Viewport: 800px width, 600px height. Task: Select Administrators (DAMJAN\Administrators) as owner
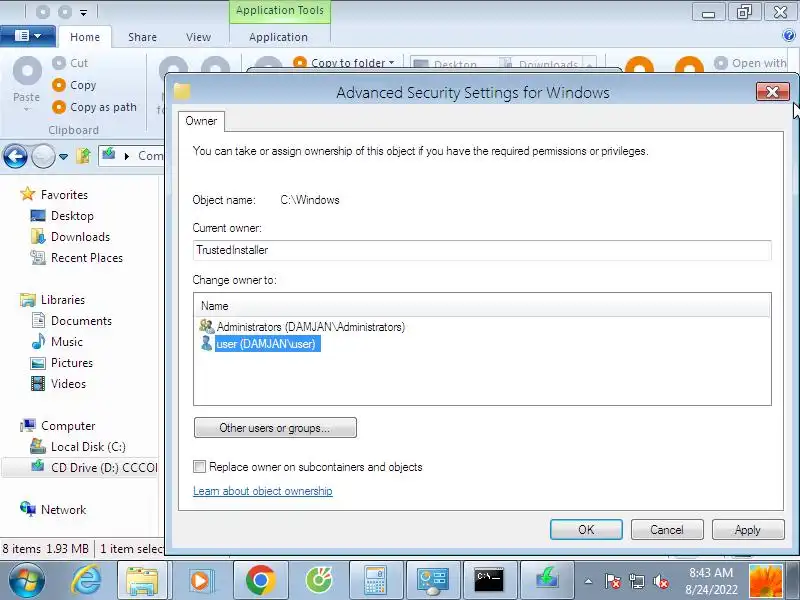(302, 327)
